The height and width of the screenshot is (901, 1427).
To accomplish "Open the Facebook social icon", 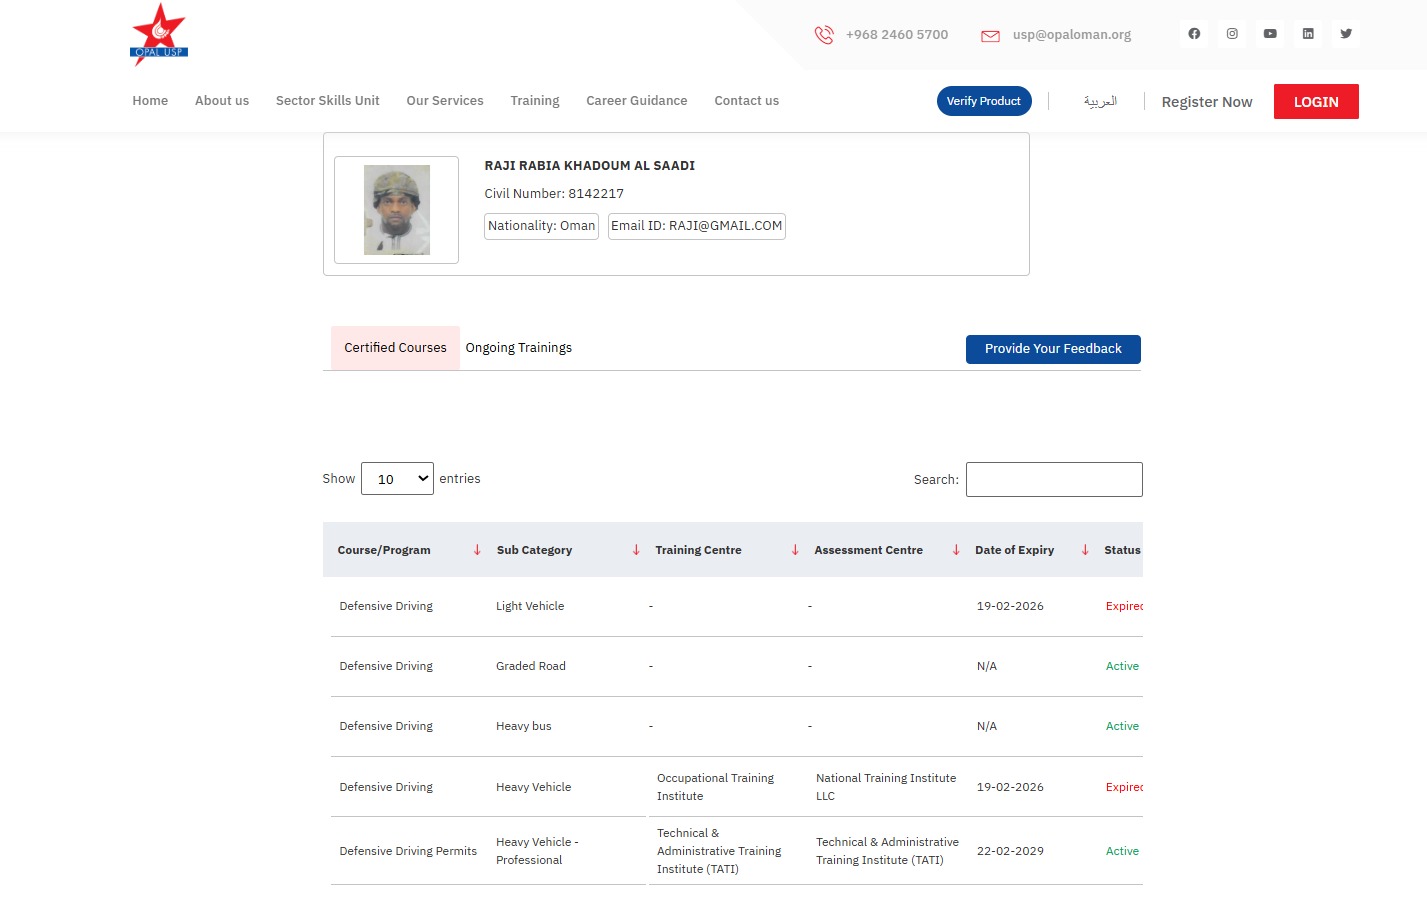I will point(1194,34).
